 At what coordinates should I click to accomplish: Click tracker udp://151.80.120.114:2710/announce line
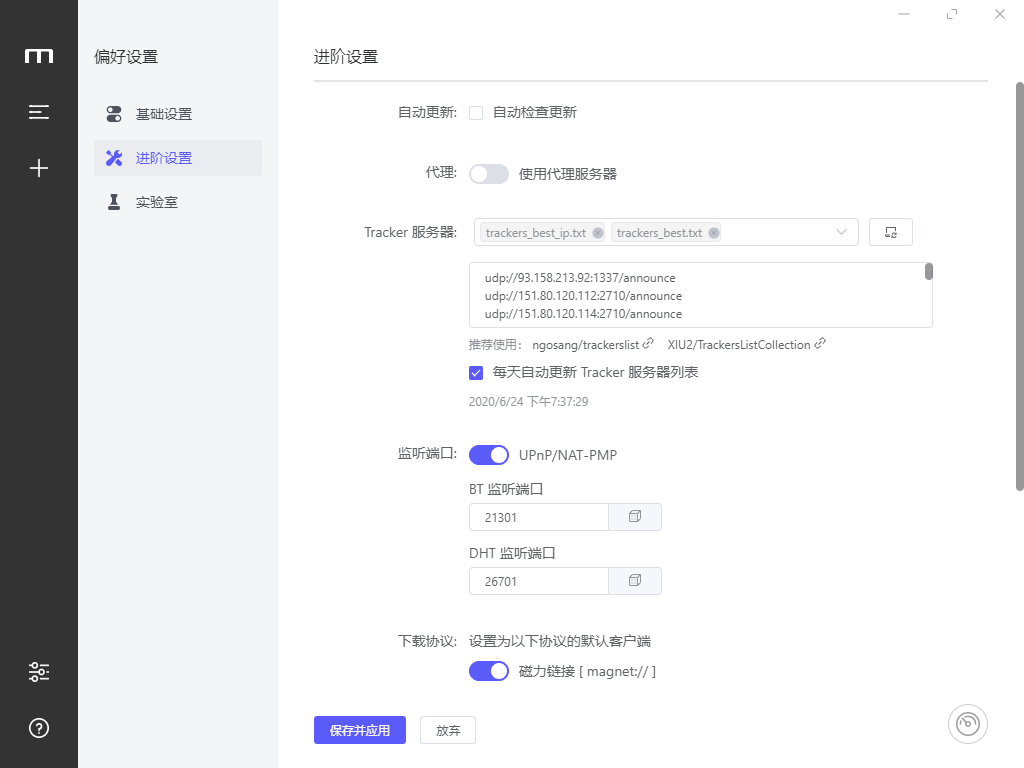coord(583,314)
